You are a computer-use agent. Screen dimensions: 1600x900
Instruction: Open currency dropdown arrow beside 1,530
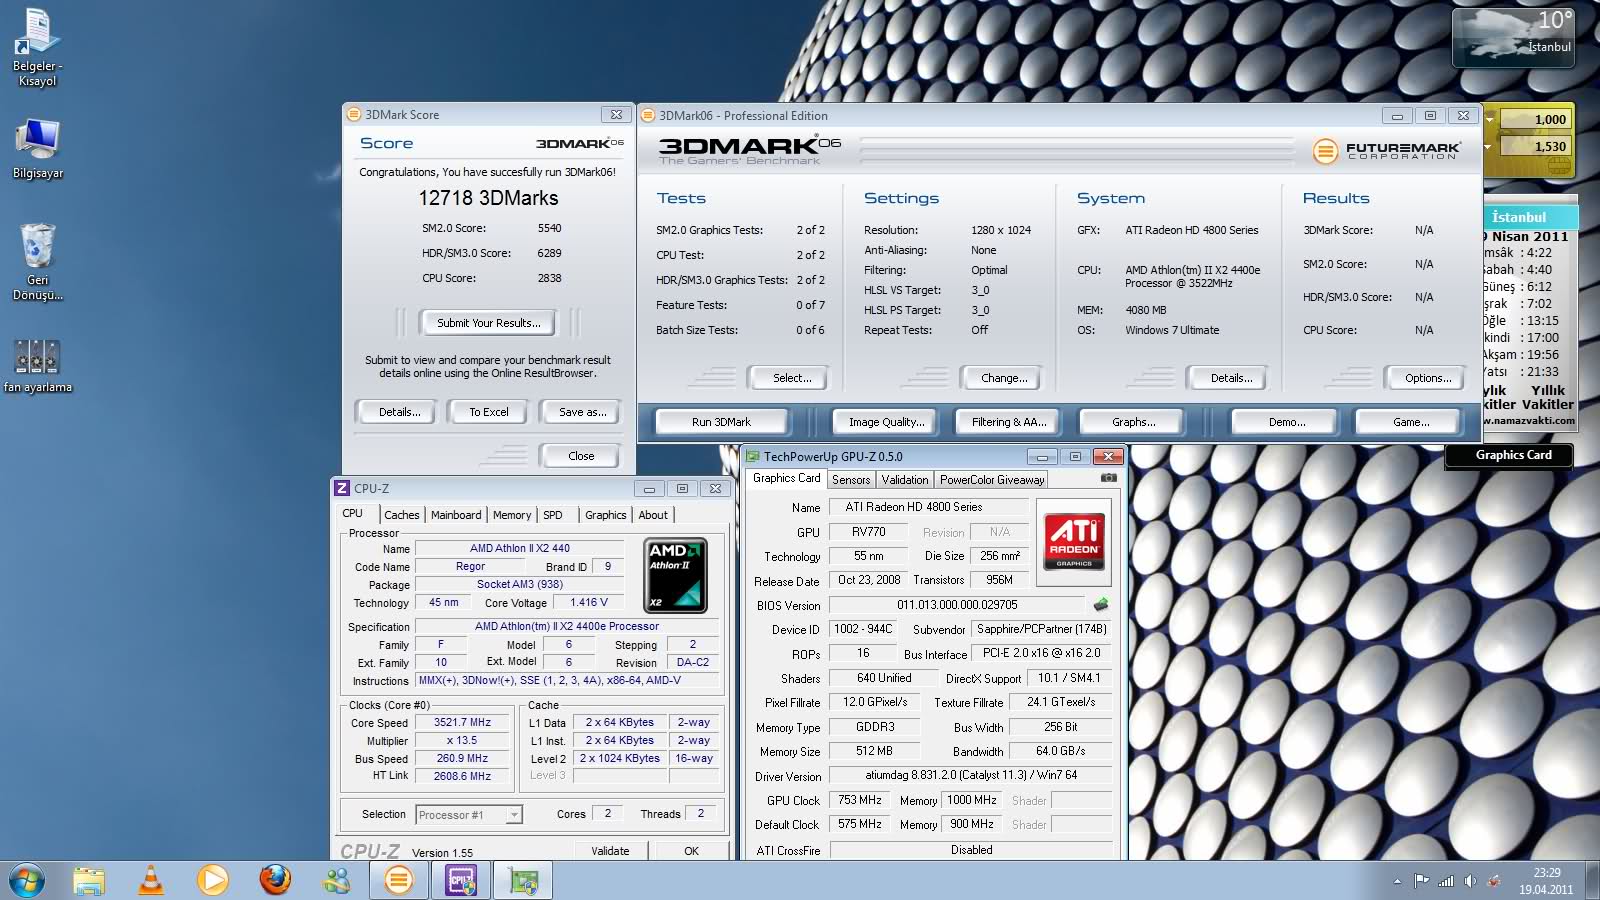point(1490,146)
